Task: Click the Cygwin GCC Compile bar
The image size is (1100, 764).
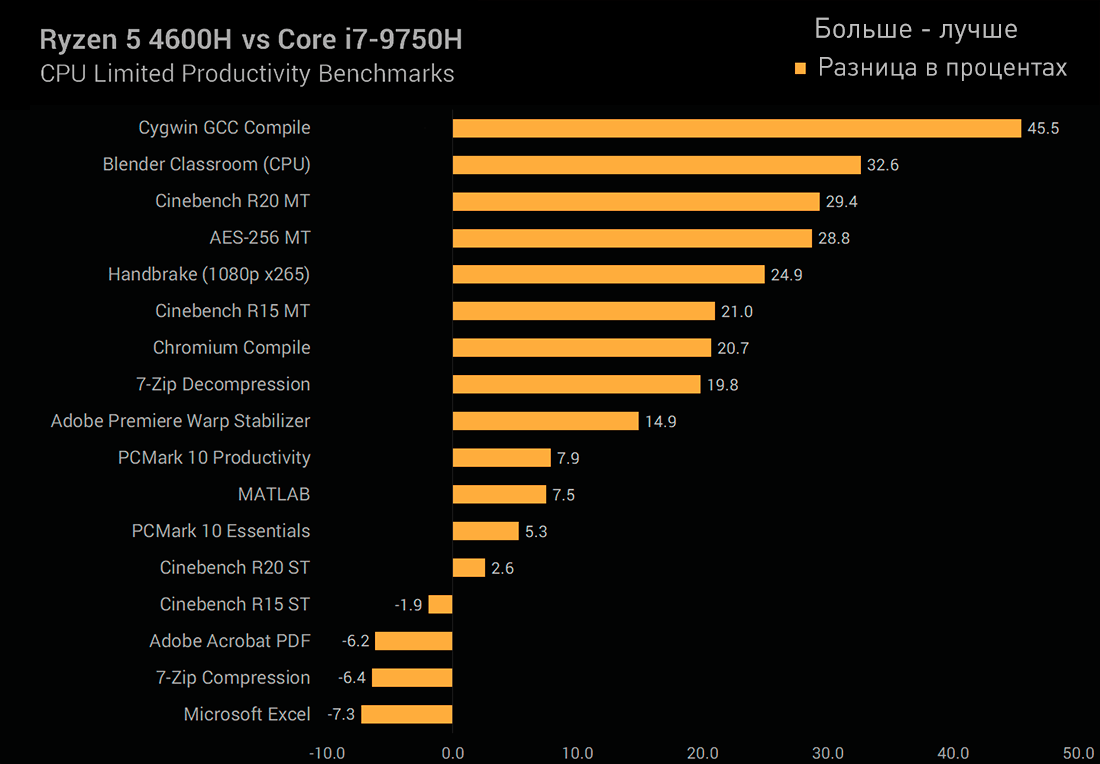Action: click(737, 128)
